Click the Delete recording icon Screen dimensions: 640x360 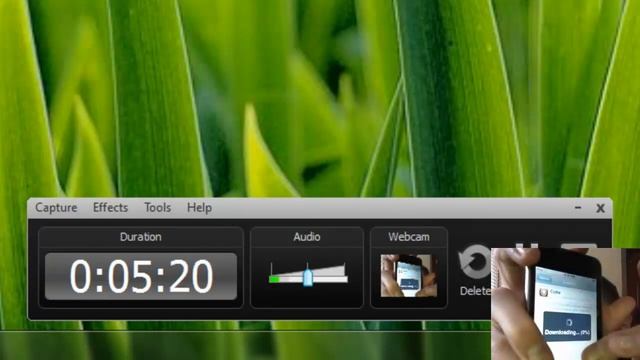coord(474,261)
